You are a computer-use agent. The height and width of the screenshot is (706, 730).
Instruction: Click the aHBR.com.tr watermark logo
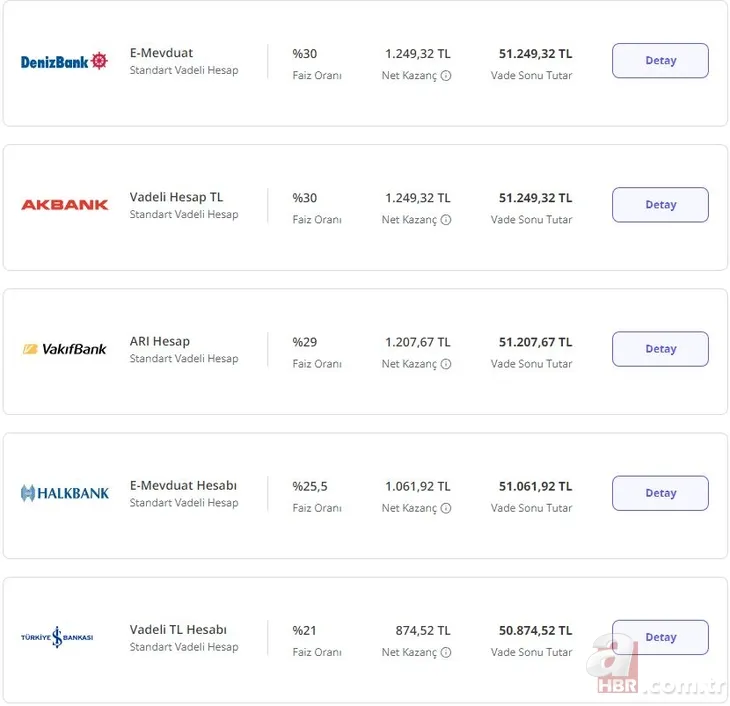click(x=656, y=666)
